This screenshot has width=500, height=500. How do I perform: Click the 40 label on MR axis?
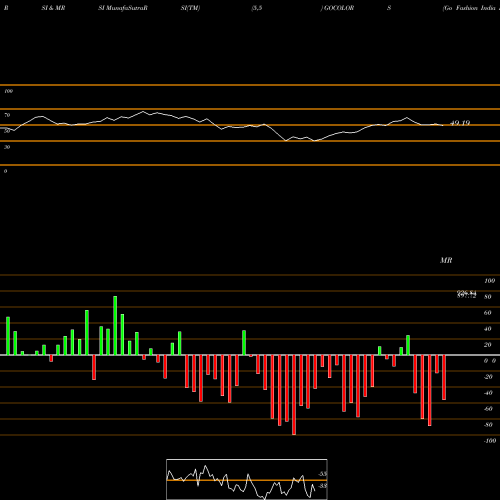pyautogui.click(x=488, y=329)
